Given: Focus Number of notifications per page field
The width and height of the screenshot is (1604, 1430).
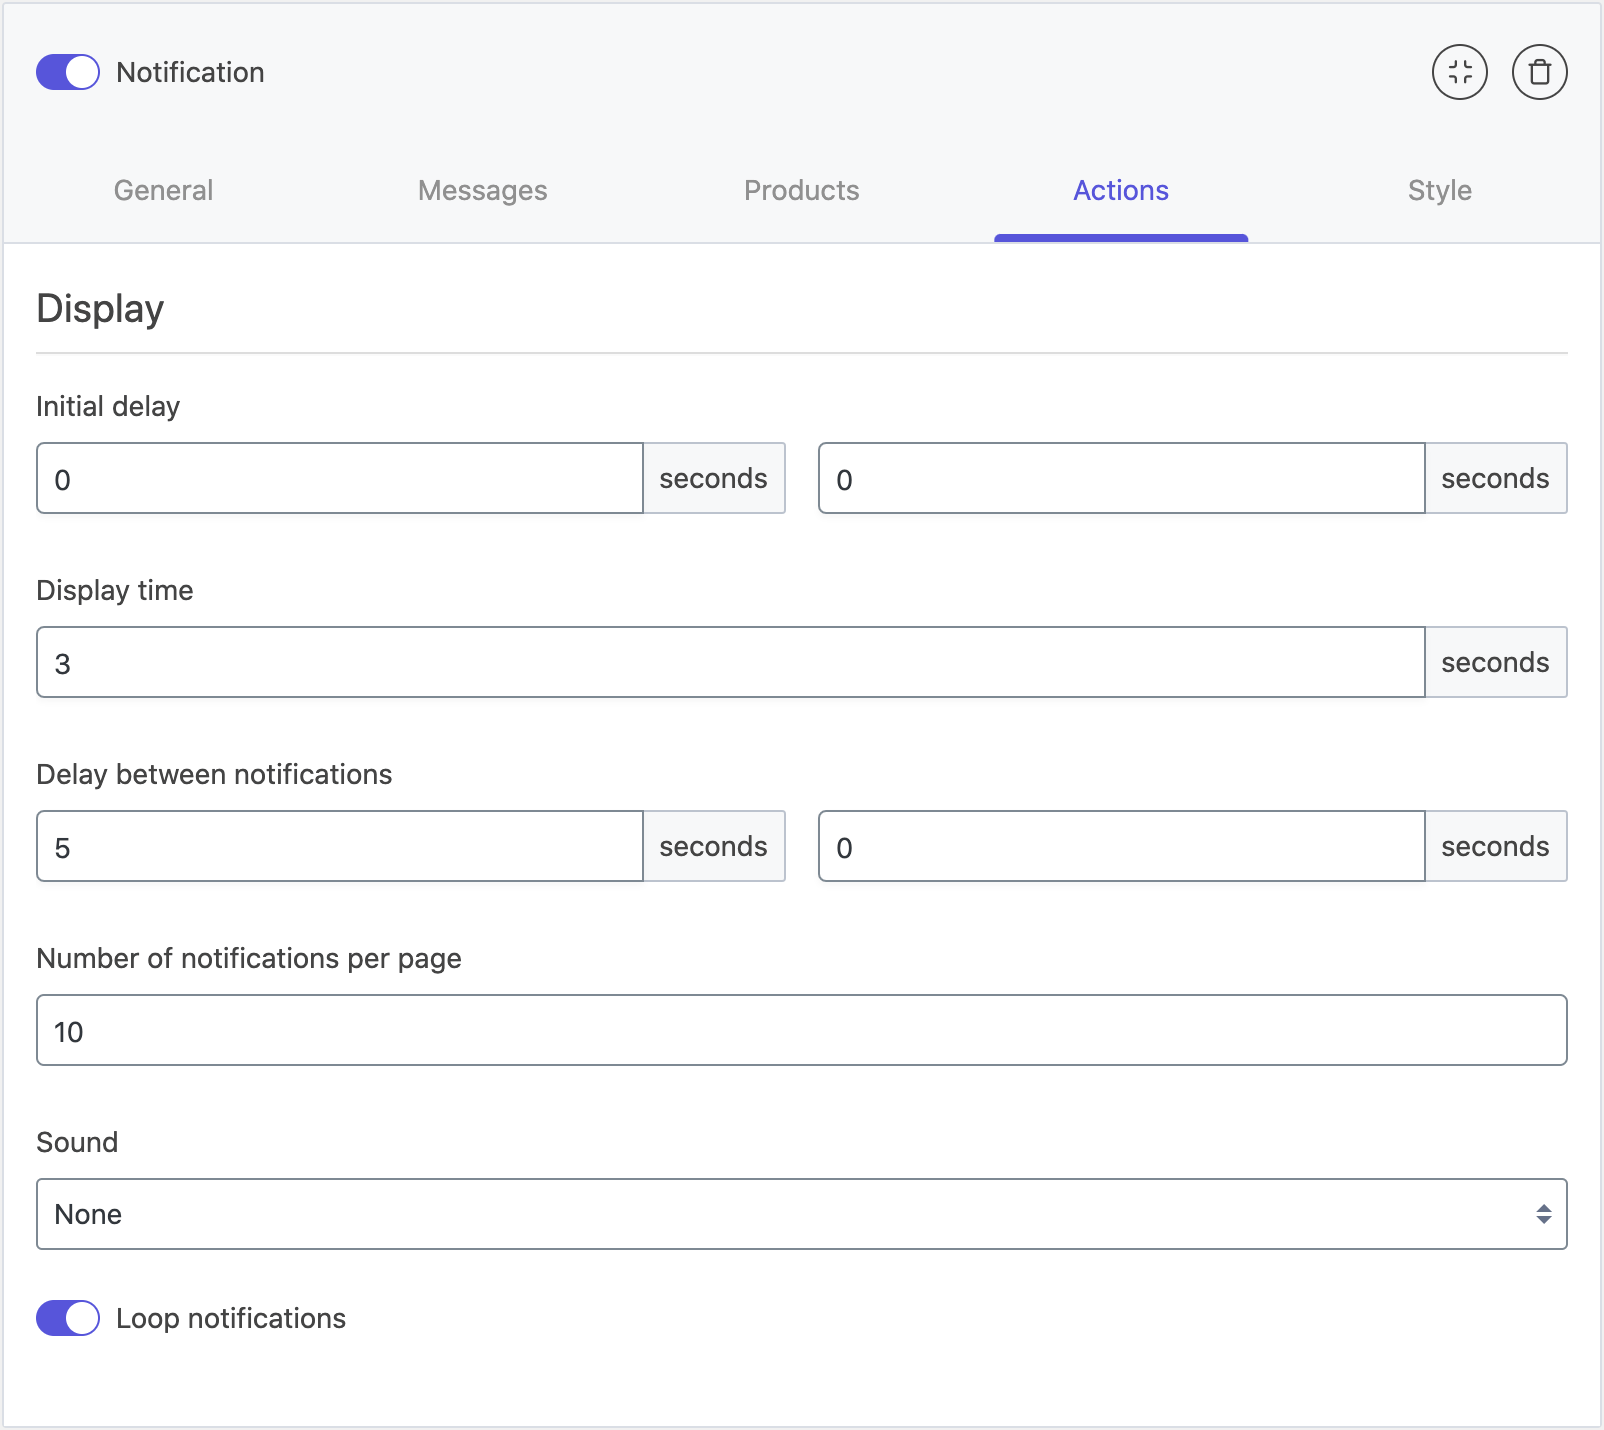Looking at the screenshot, I should click(x=802, y=1030).
